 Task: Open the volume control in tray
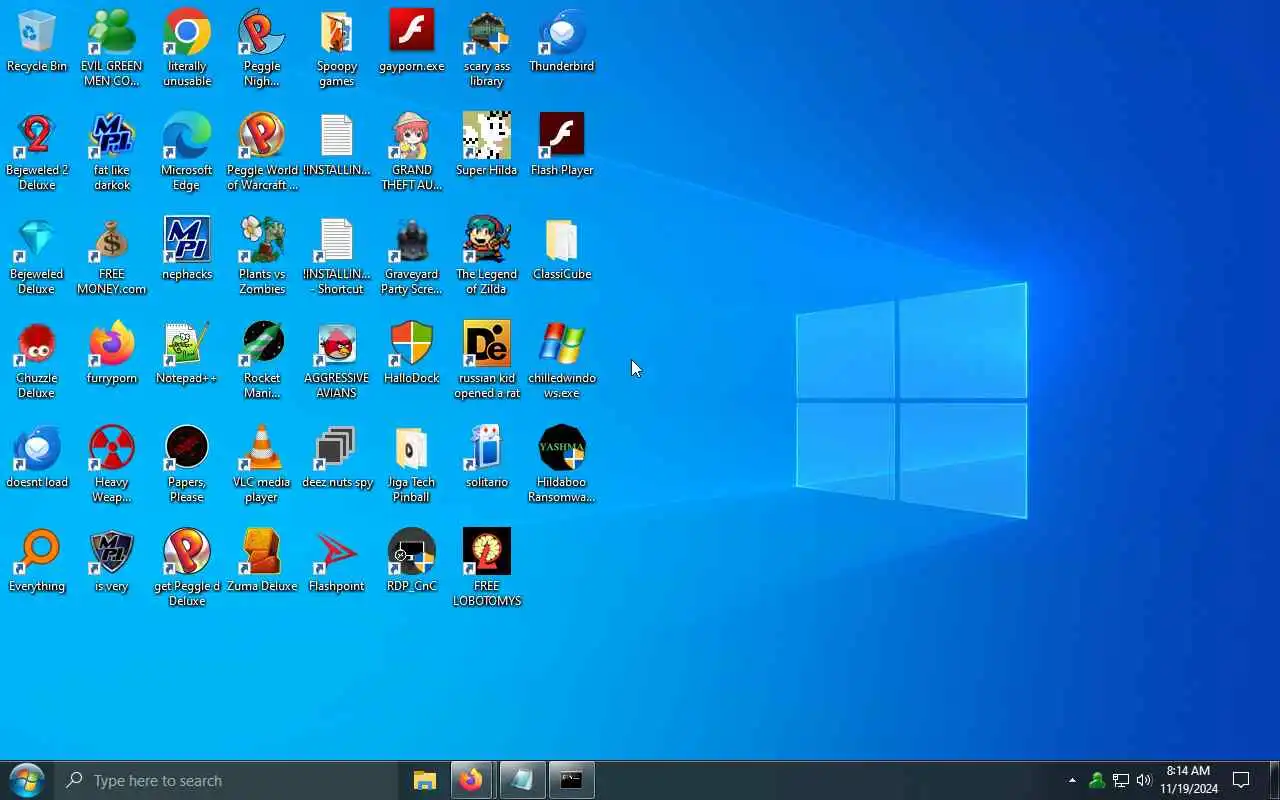pos(1145,780)
